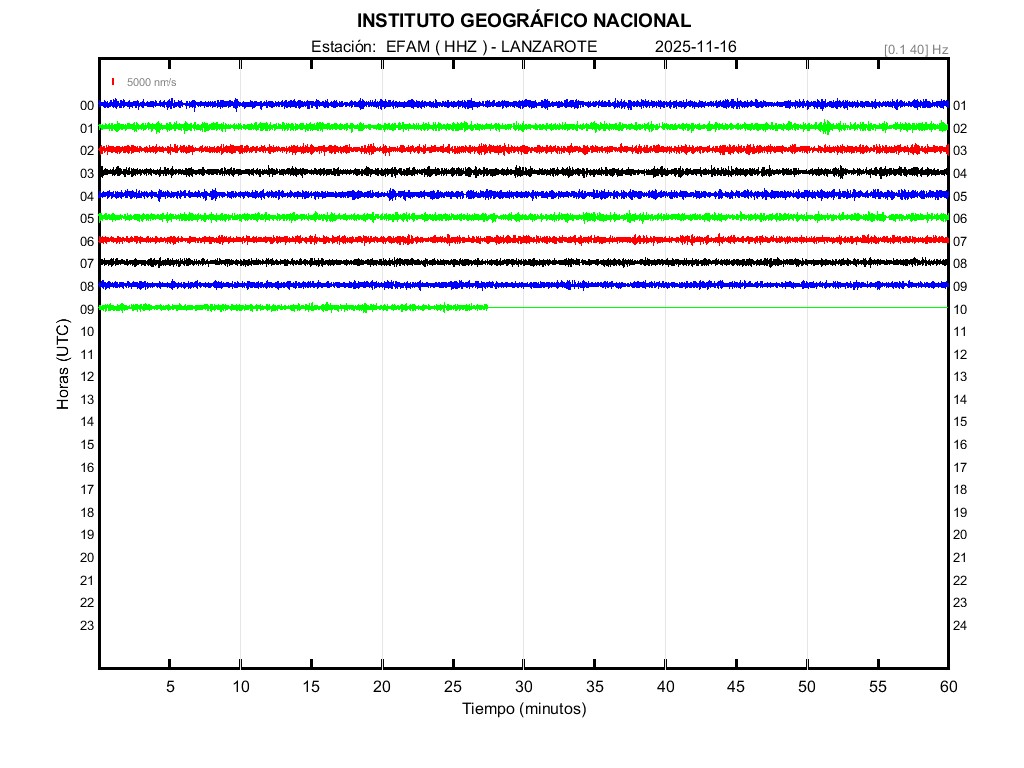This screenshot has width=1024, height=768.
Task: Click the right-side hour label 24
Action: click(960, 625)
